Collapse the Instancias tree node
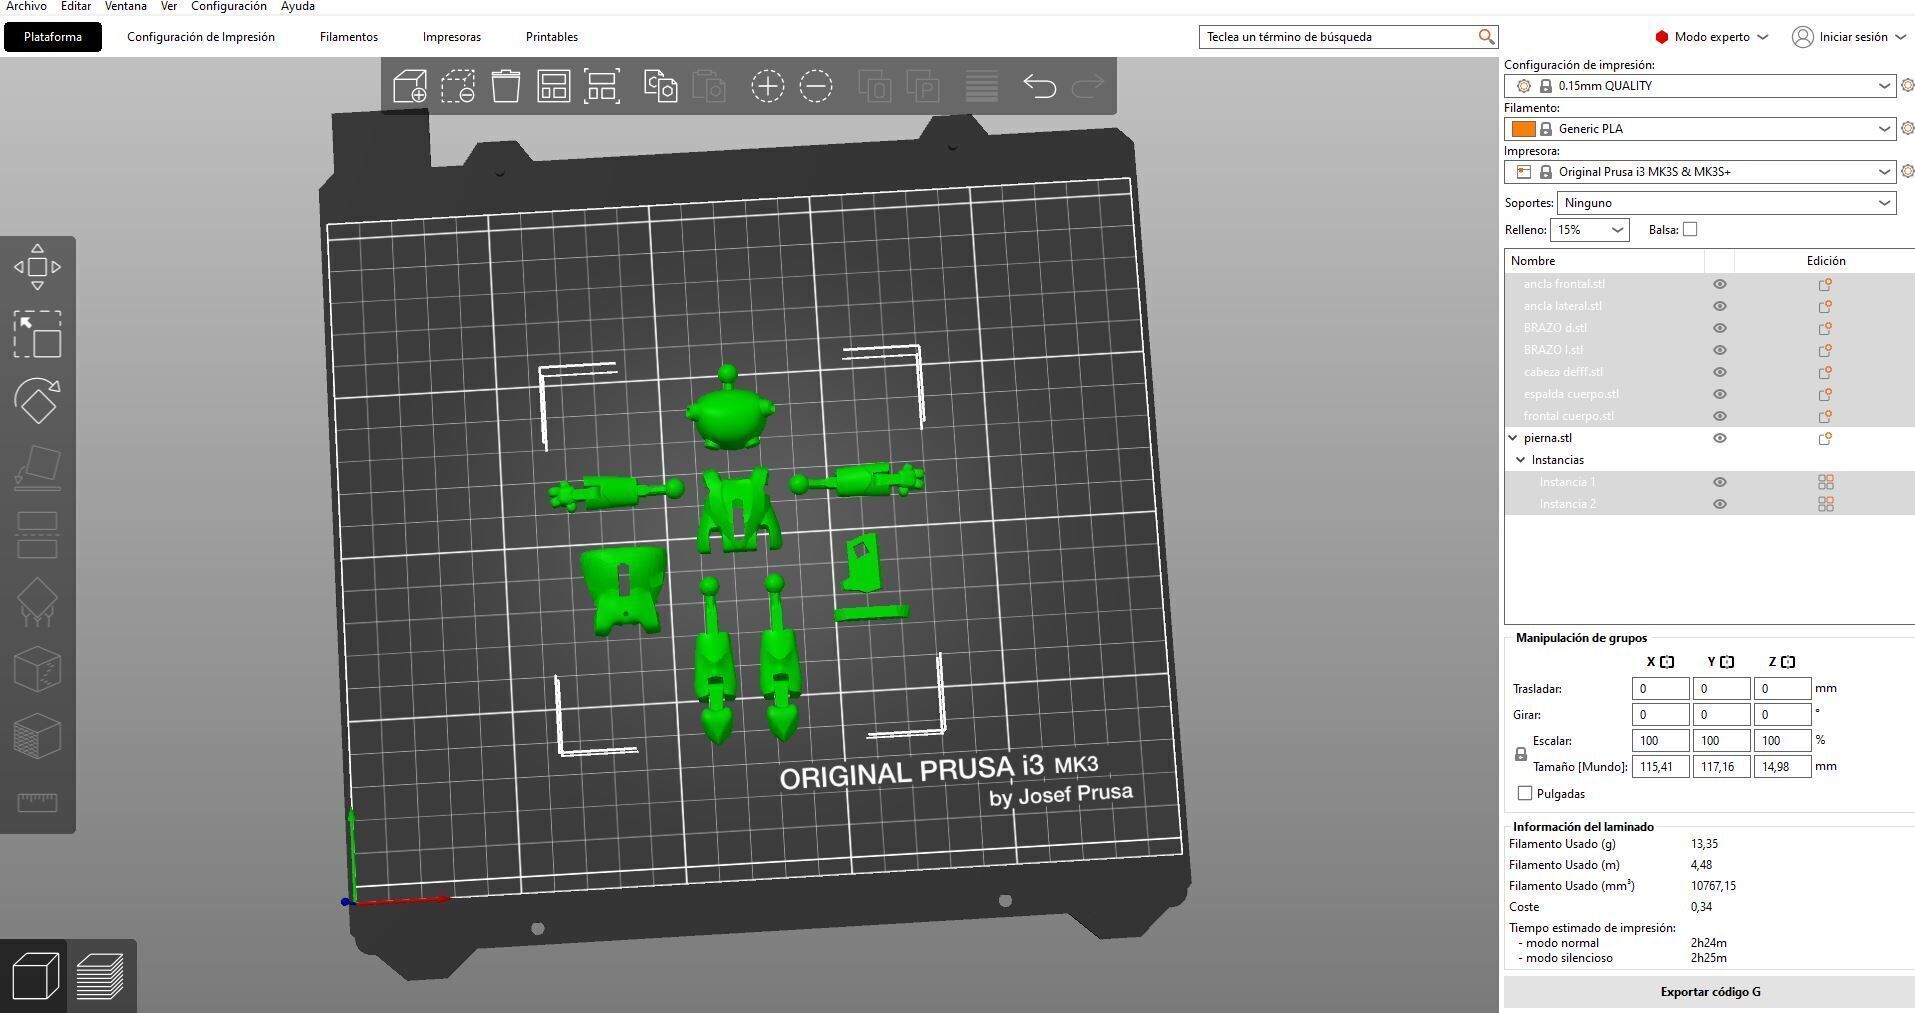 (x=1521, y=460)
